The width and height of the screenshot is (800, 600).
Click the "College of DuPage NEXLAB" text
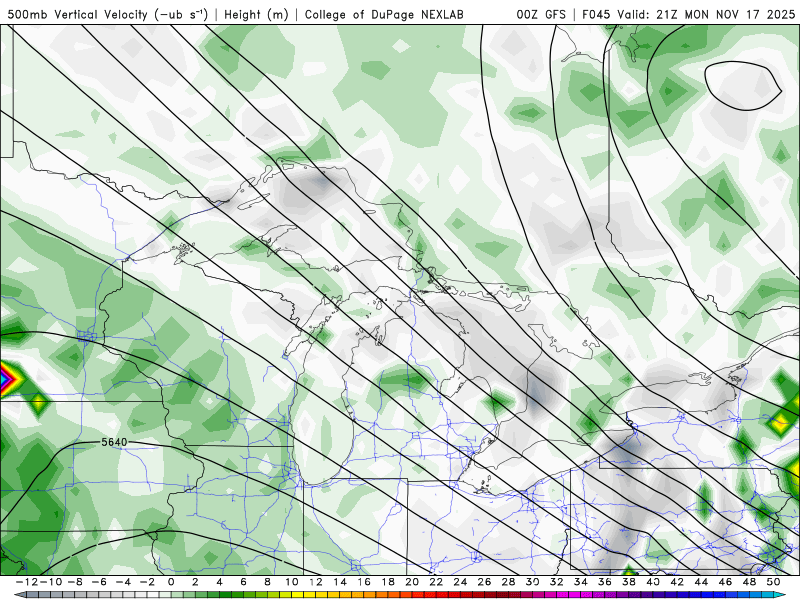click(x=384, y=14)
